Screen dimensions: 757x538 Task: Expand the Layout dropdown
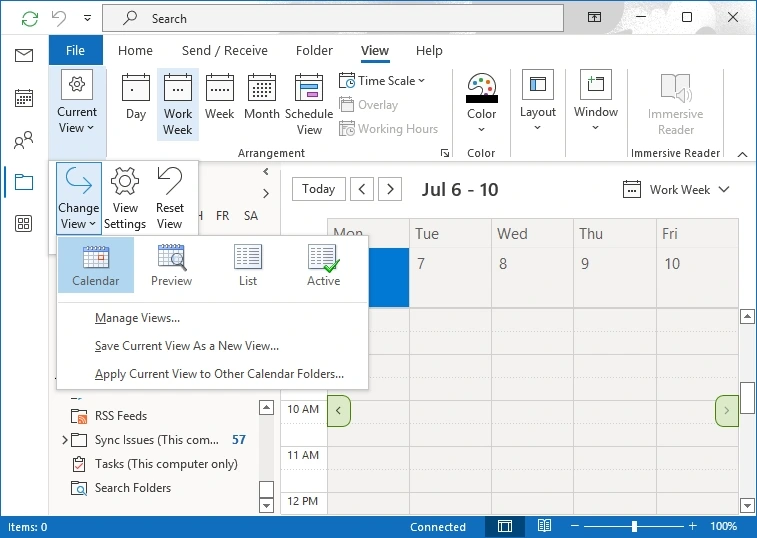click(537, 100)
